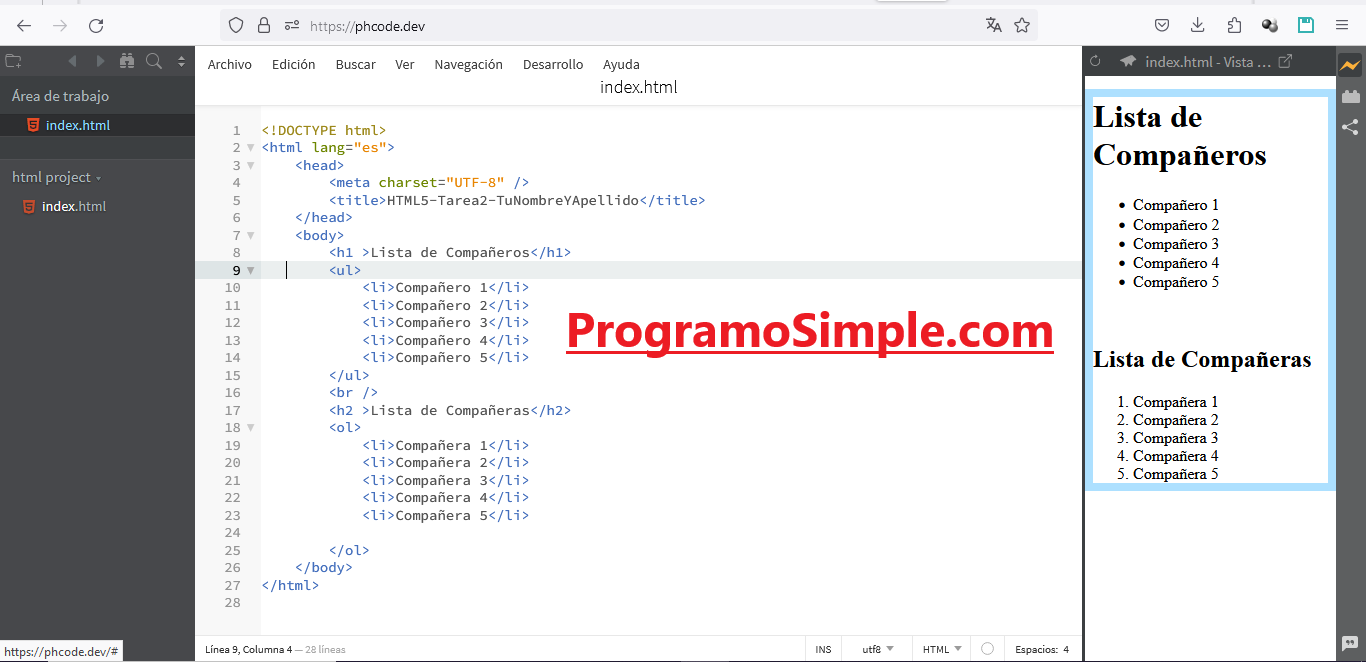Open the extension manager icon

click(1351, 96)
